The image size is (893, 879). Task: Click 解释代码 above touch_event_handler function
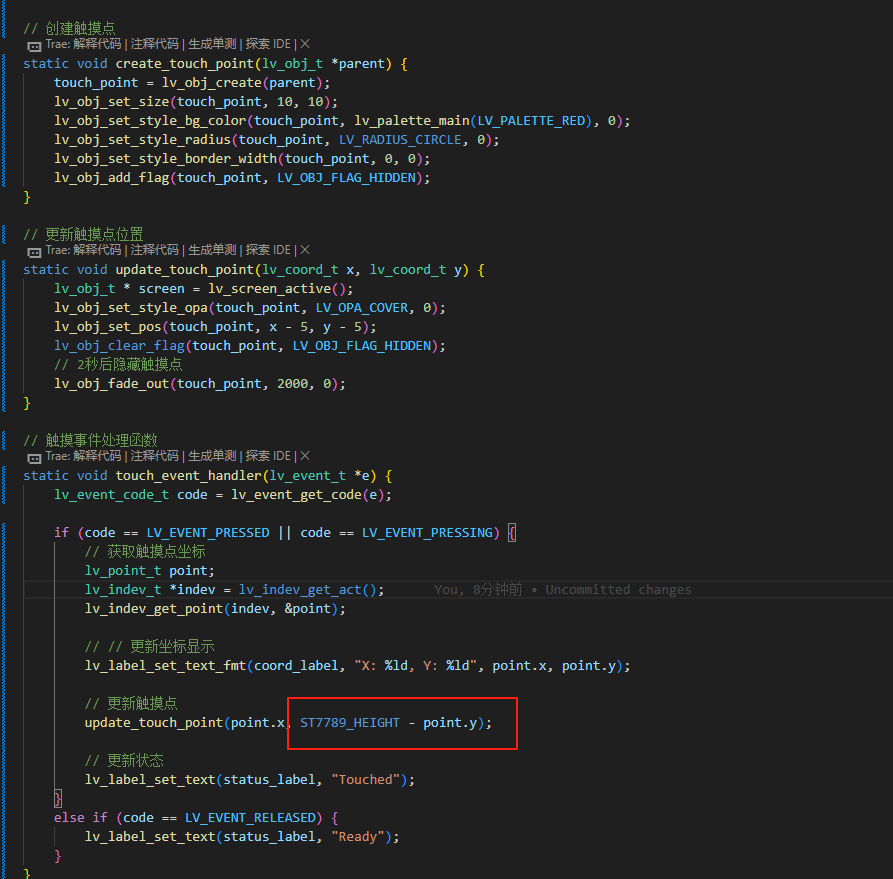coord(97,456)
